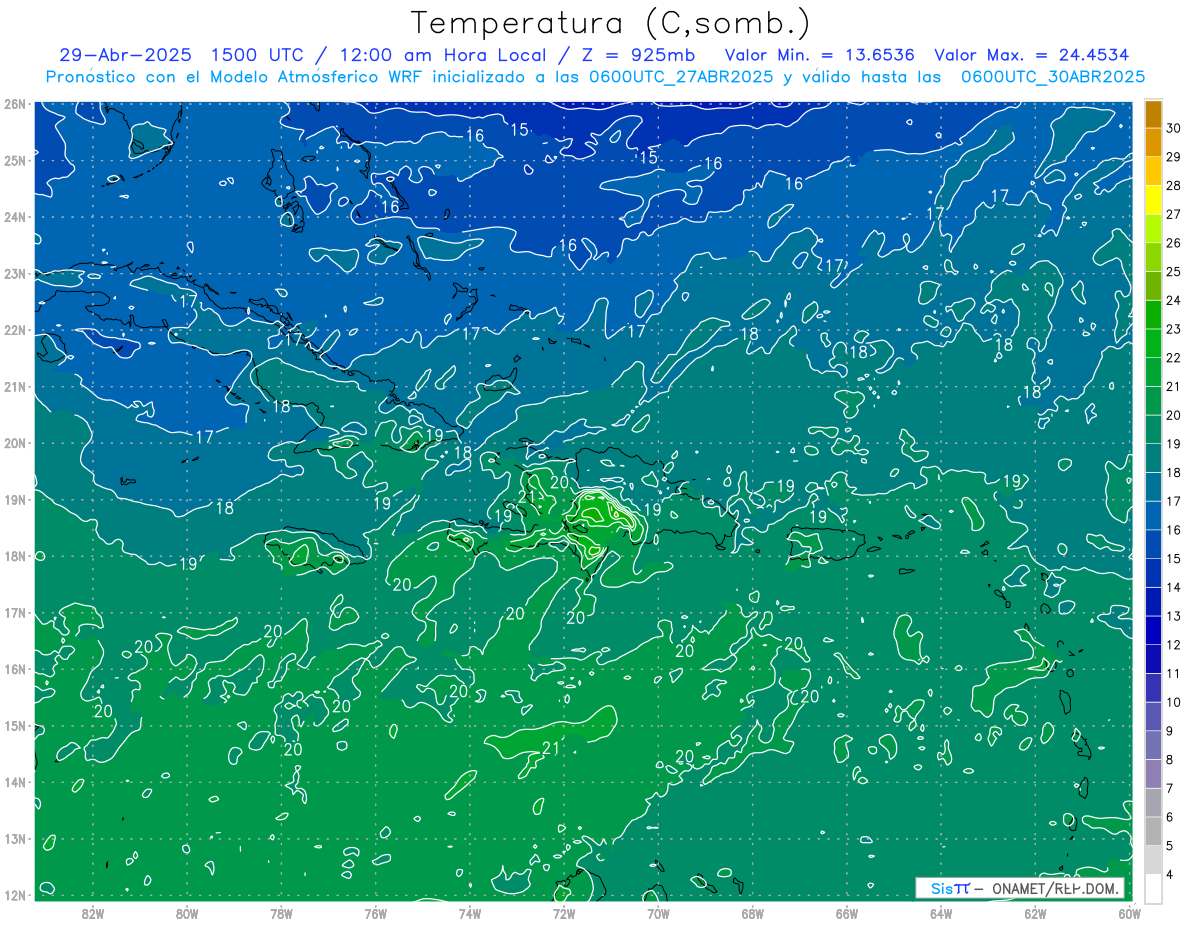Select the "Valor Max. = 24.4534" text
This screenshot has width=1200, height=927.
click(x=1031, y=55)
